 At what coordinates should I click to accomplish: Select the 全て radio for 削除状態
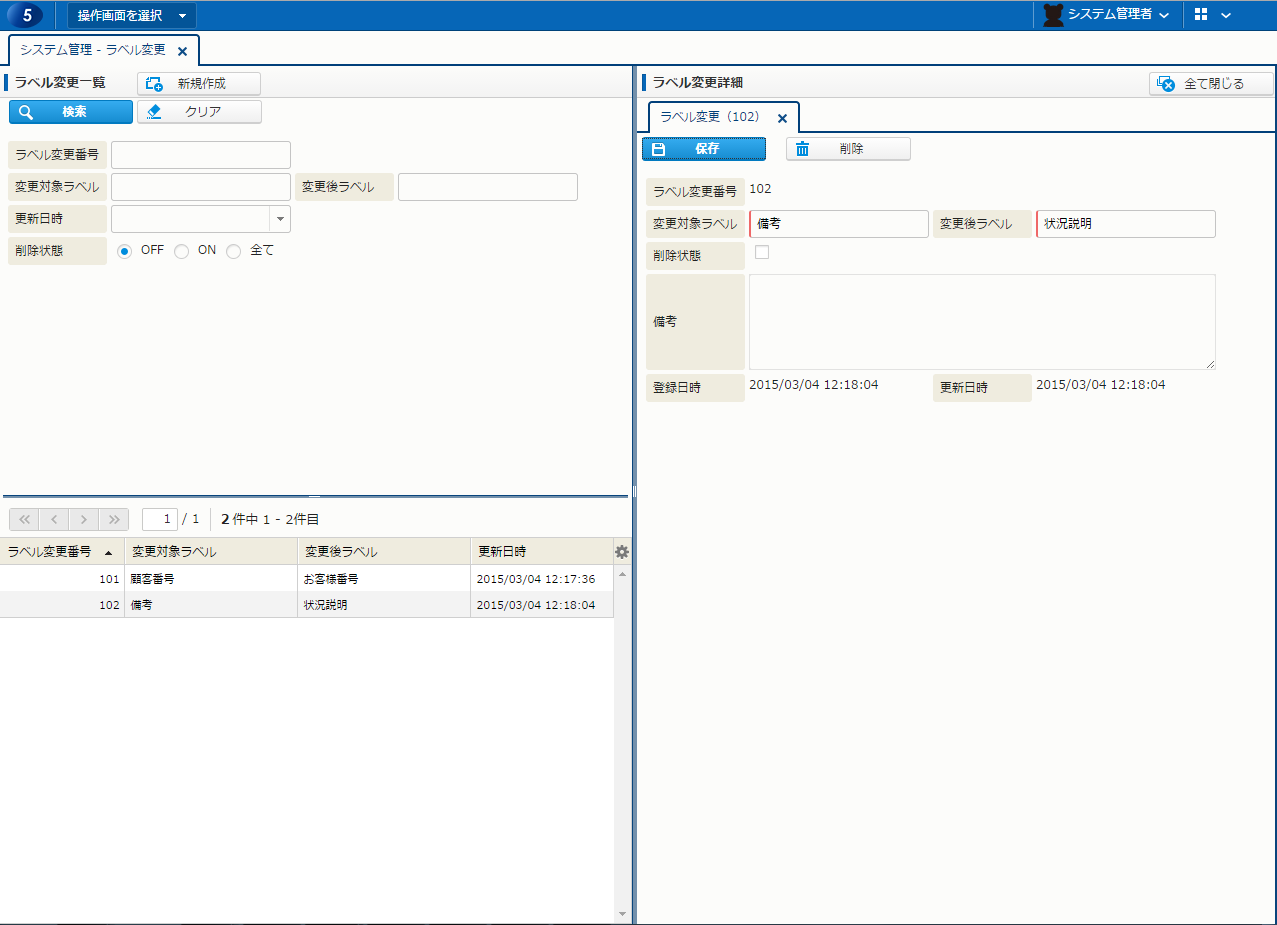[234, 252]
